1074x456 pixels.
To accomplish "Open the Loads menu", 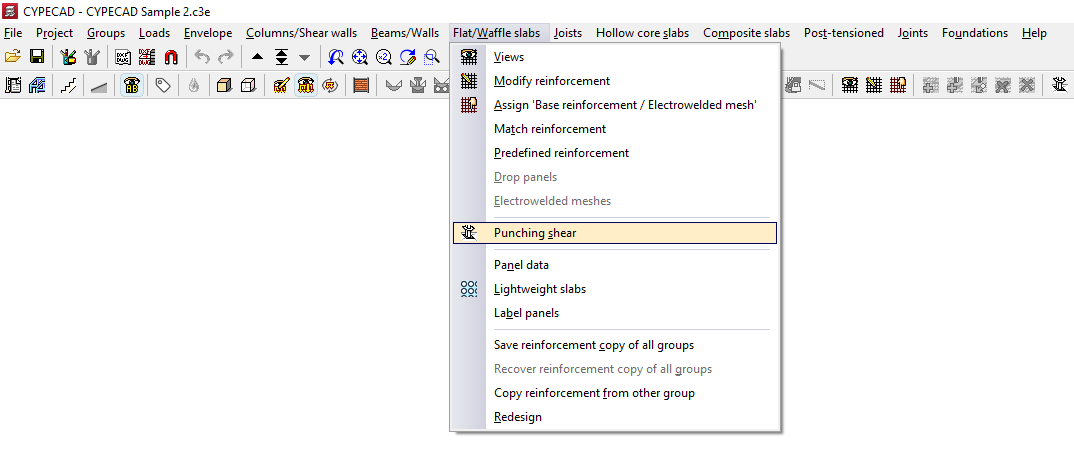I will coord(154,33).
